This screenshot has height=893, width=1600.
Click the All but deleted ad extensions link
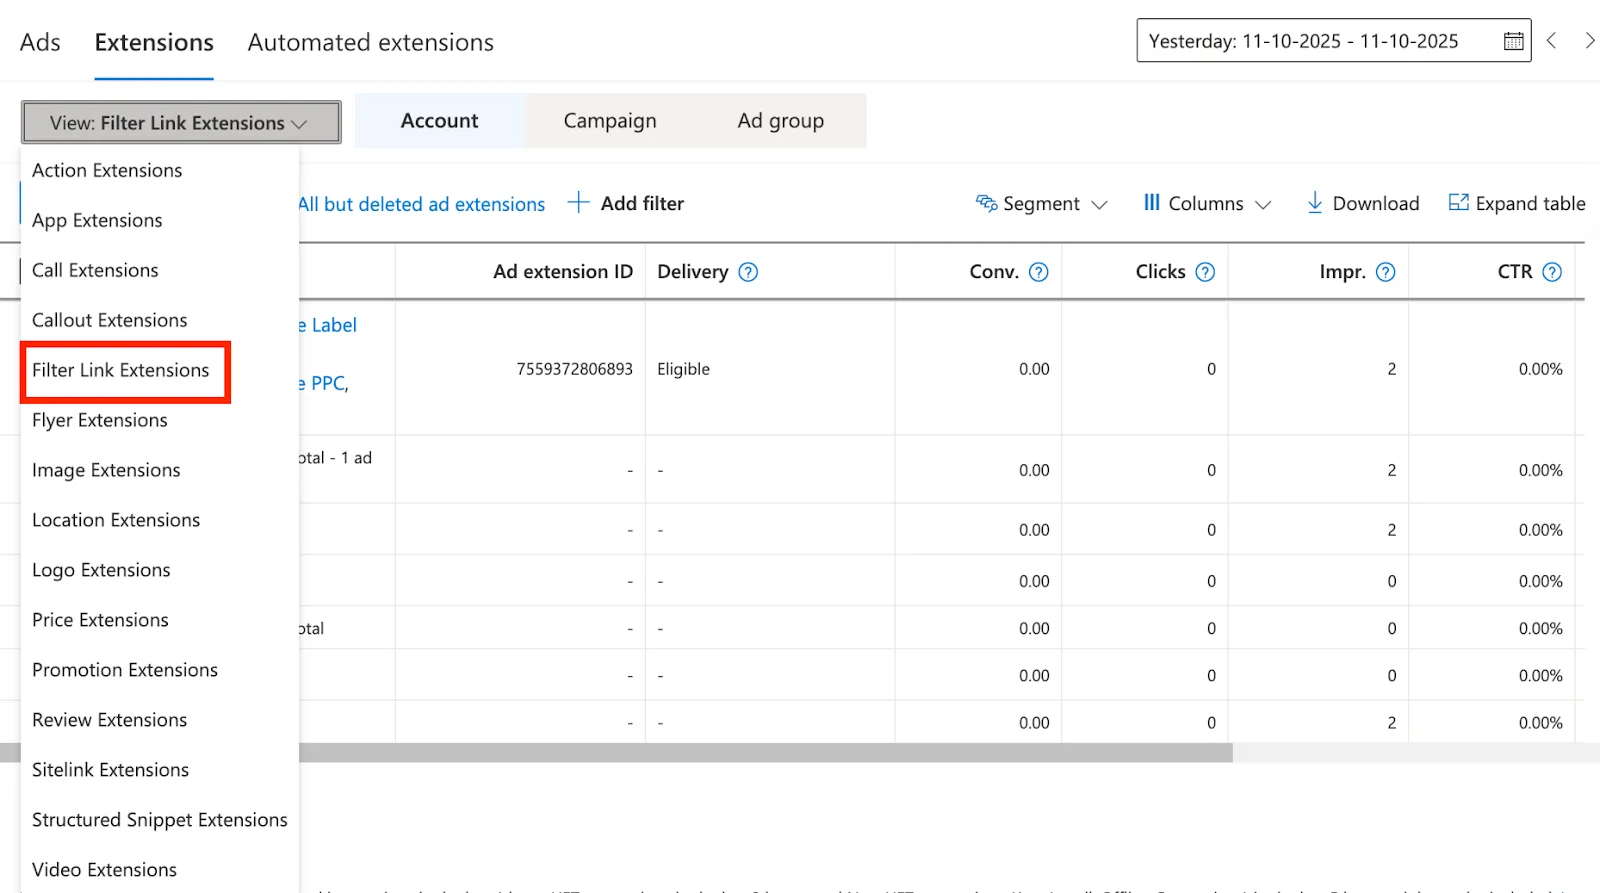pos(422,204)
